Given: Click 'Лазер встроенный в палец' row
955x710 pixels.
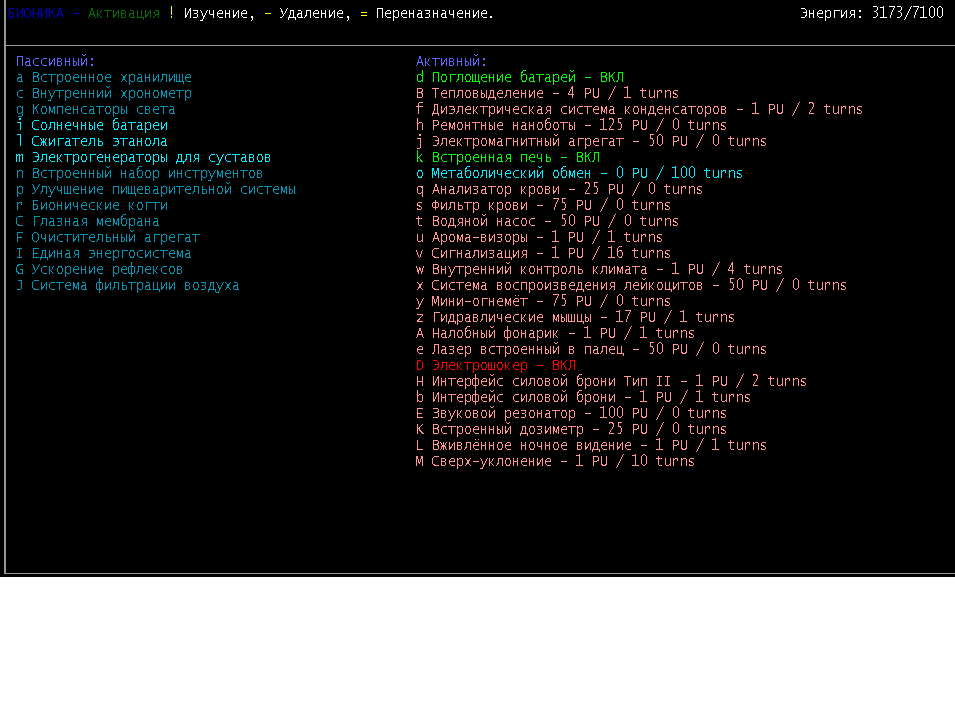Looking at the screenshot, I should coord(591,349).
